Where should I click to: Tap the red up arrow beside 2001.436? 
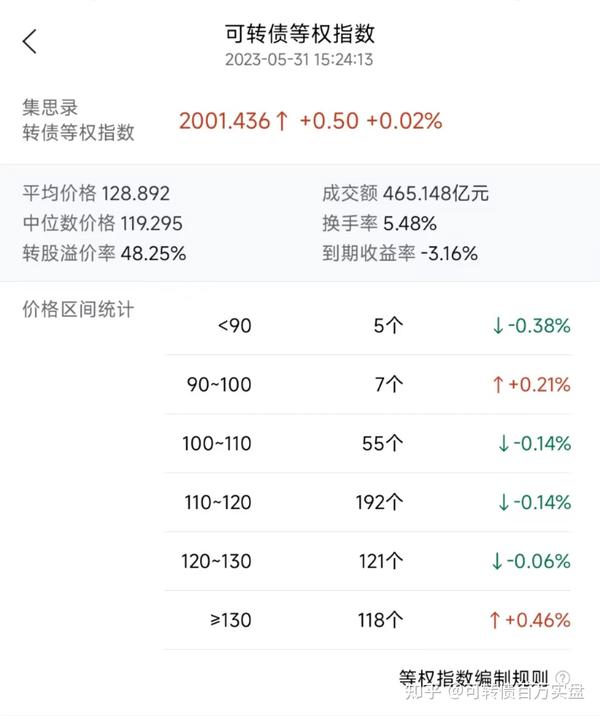282,121
